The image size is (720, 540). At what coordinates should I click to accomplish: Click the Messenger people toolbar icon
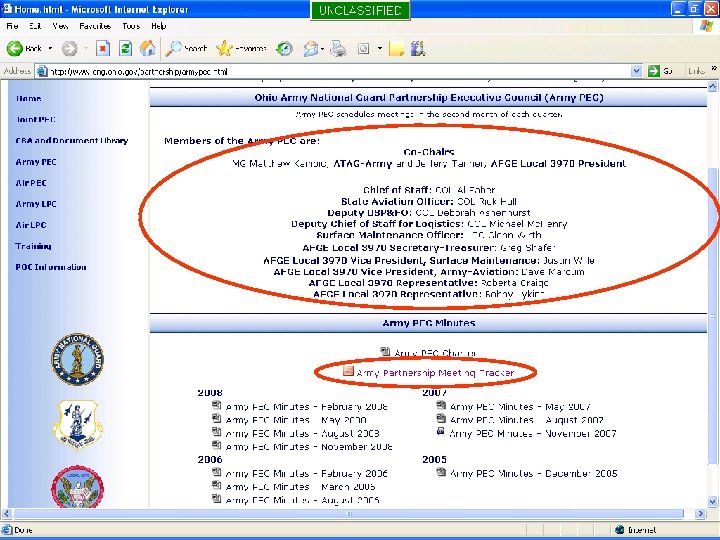(x=418, y=48)
